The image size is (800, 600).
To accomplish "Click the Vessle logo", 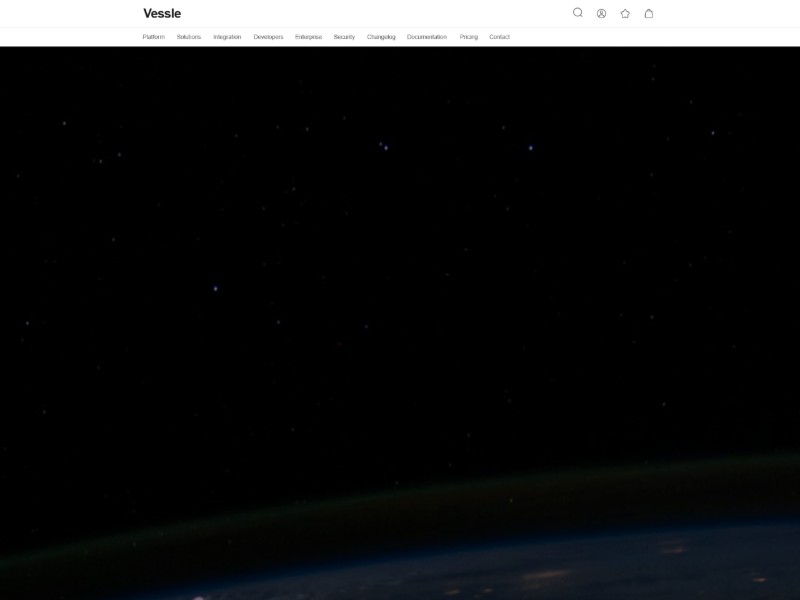I will pos(162,13).
